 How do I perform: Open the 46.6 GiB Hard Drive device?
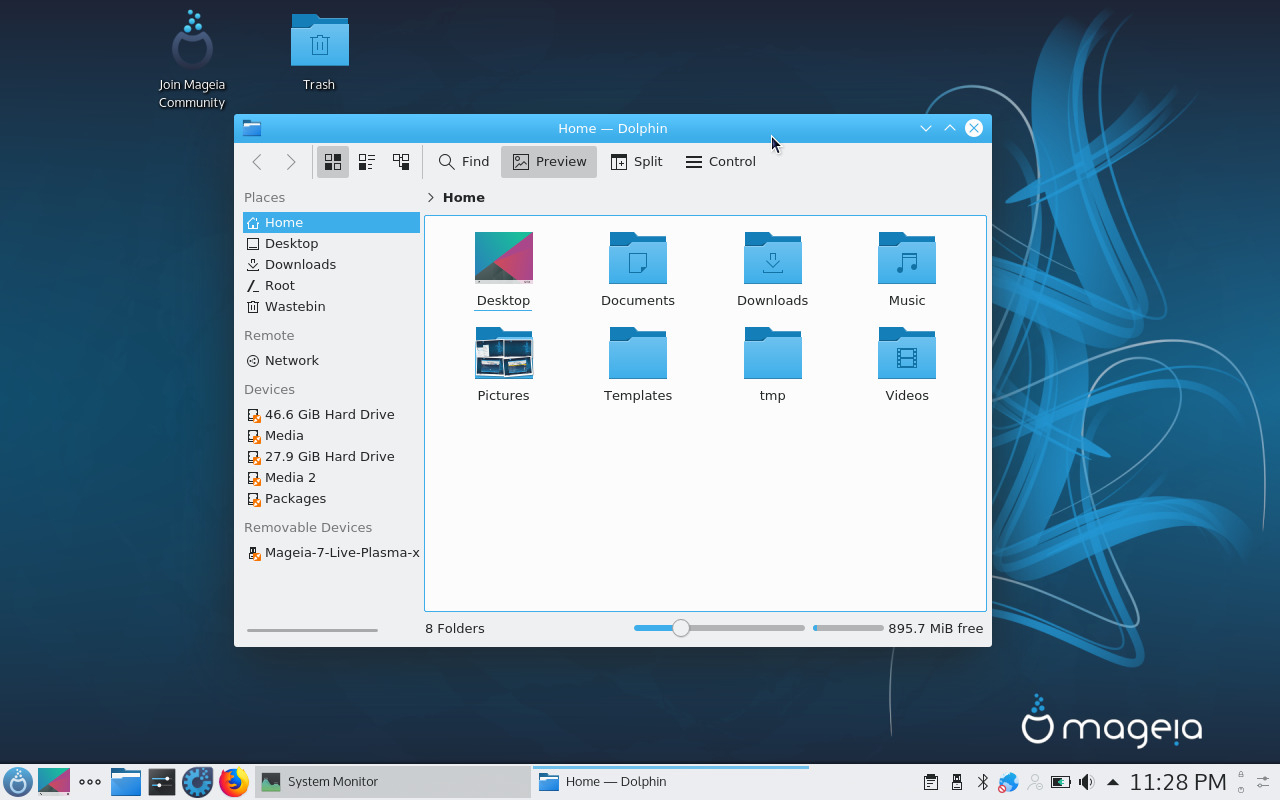(331, 415)
